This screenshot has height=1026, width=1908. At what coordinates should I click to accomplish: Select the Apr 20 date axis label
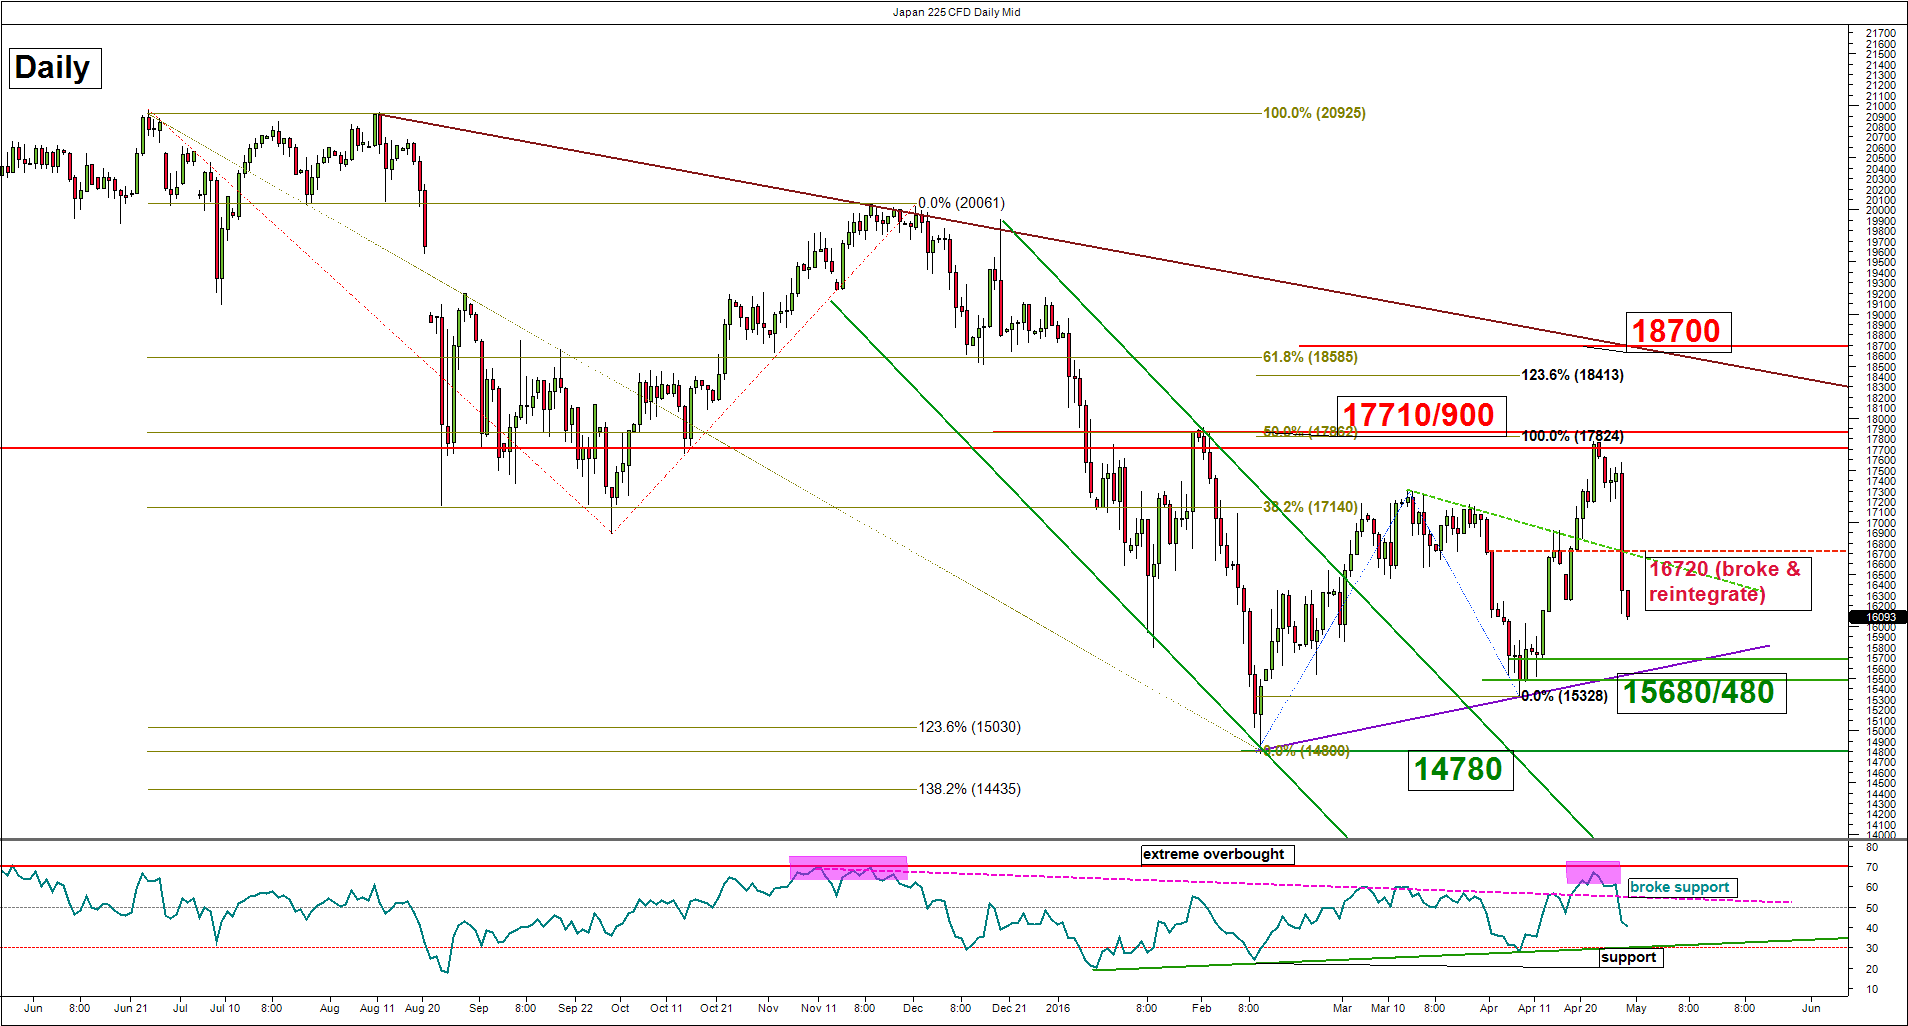pos(1580,1008)
